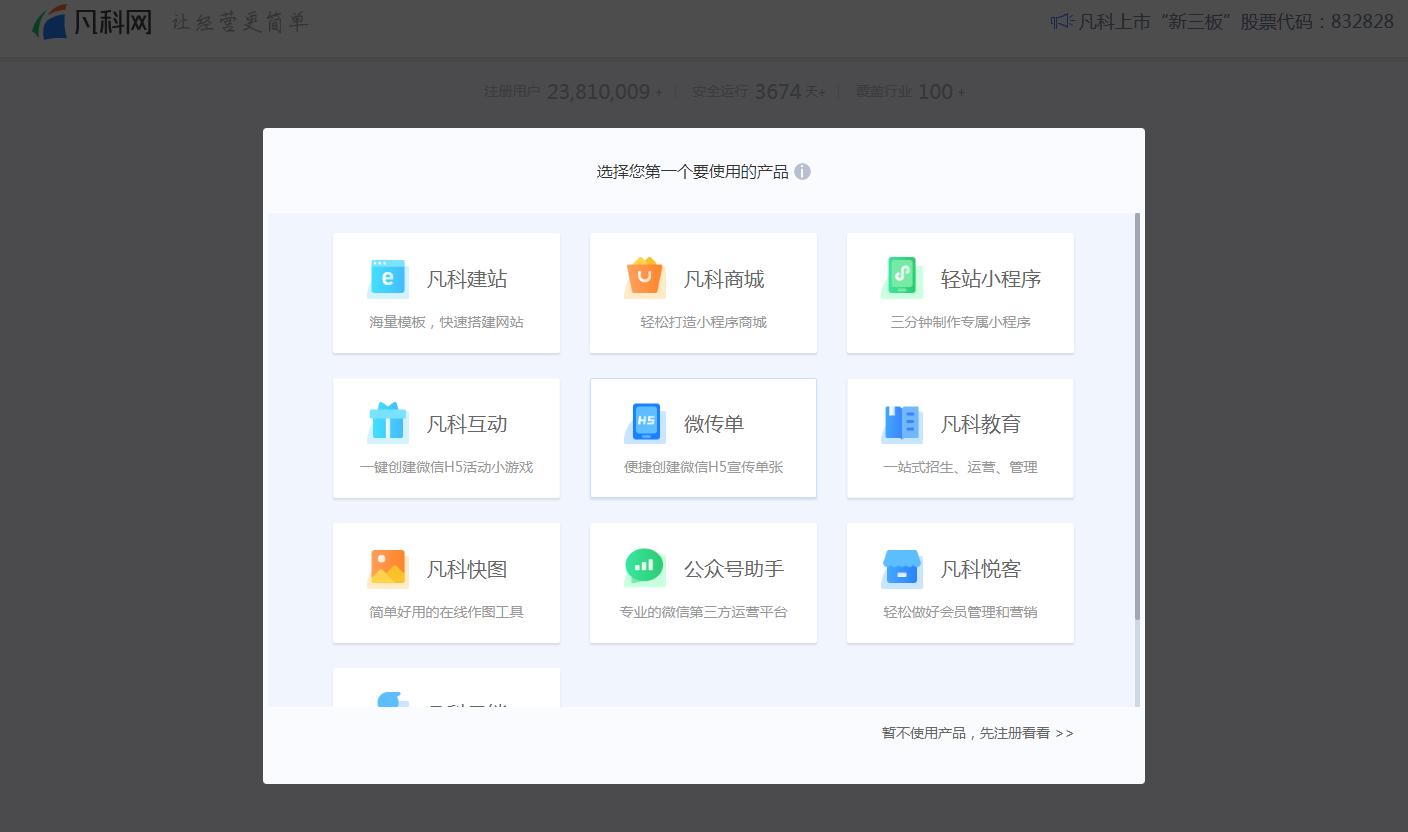Select the 轻站小程序 product title
This screenshot has width=1408, height=832.
991,279
